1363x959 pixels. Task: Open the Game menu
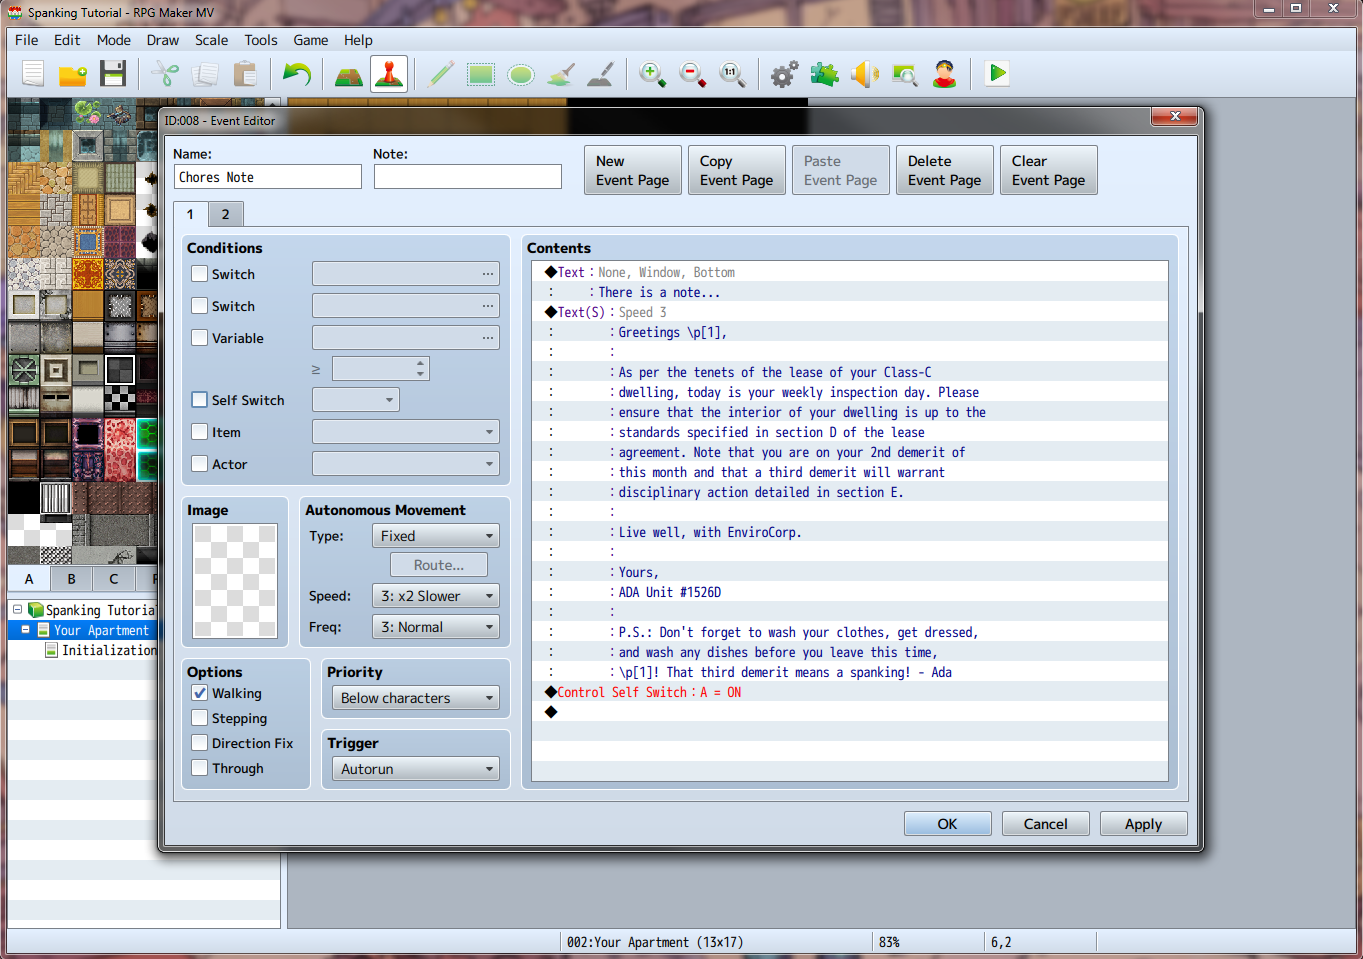pyautogui.click(x=311, y=40)
